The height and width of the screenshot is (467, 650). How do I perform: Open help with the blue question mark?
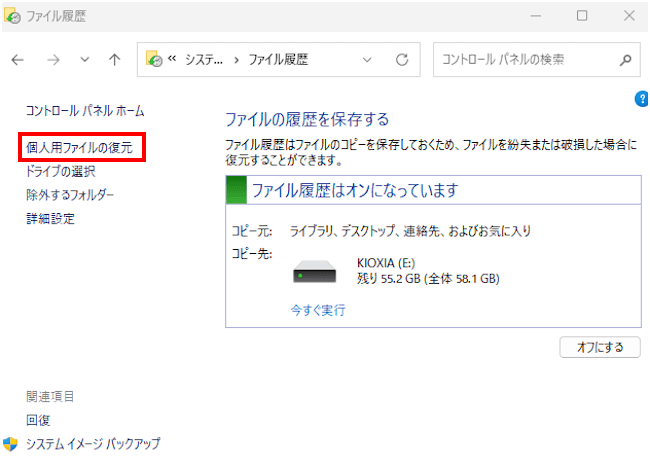[641, 99]
